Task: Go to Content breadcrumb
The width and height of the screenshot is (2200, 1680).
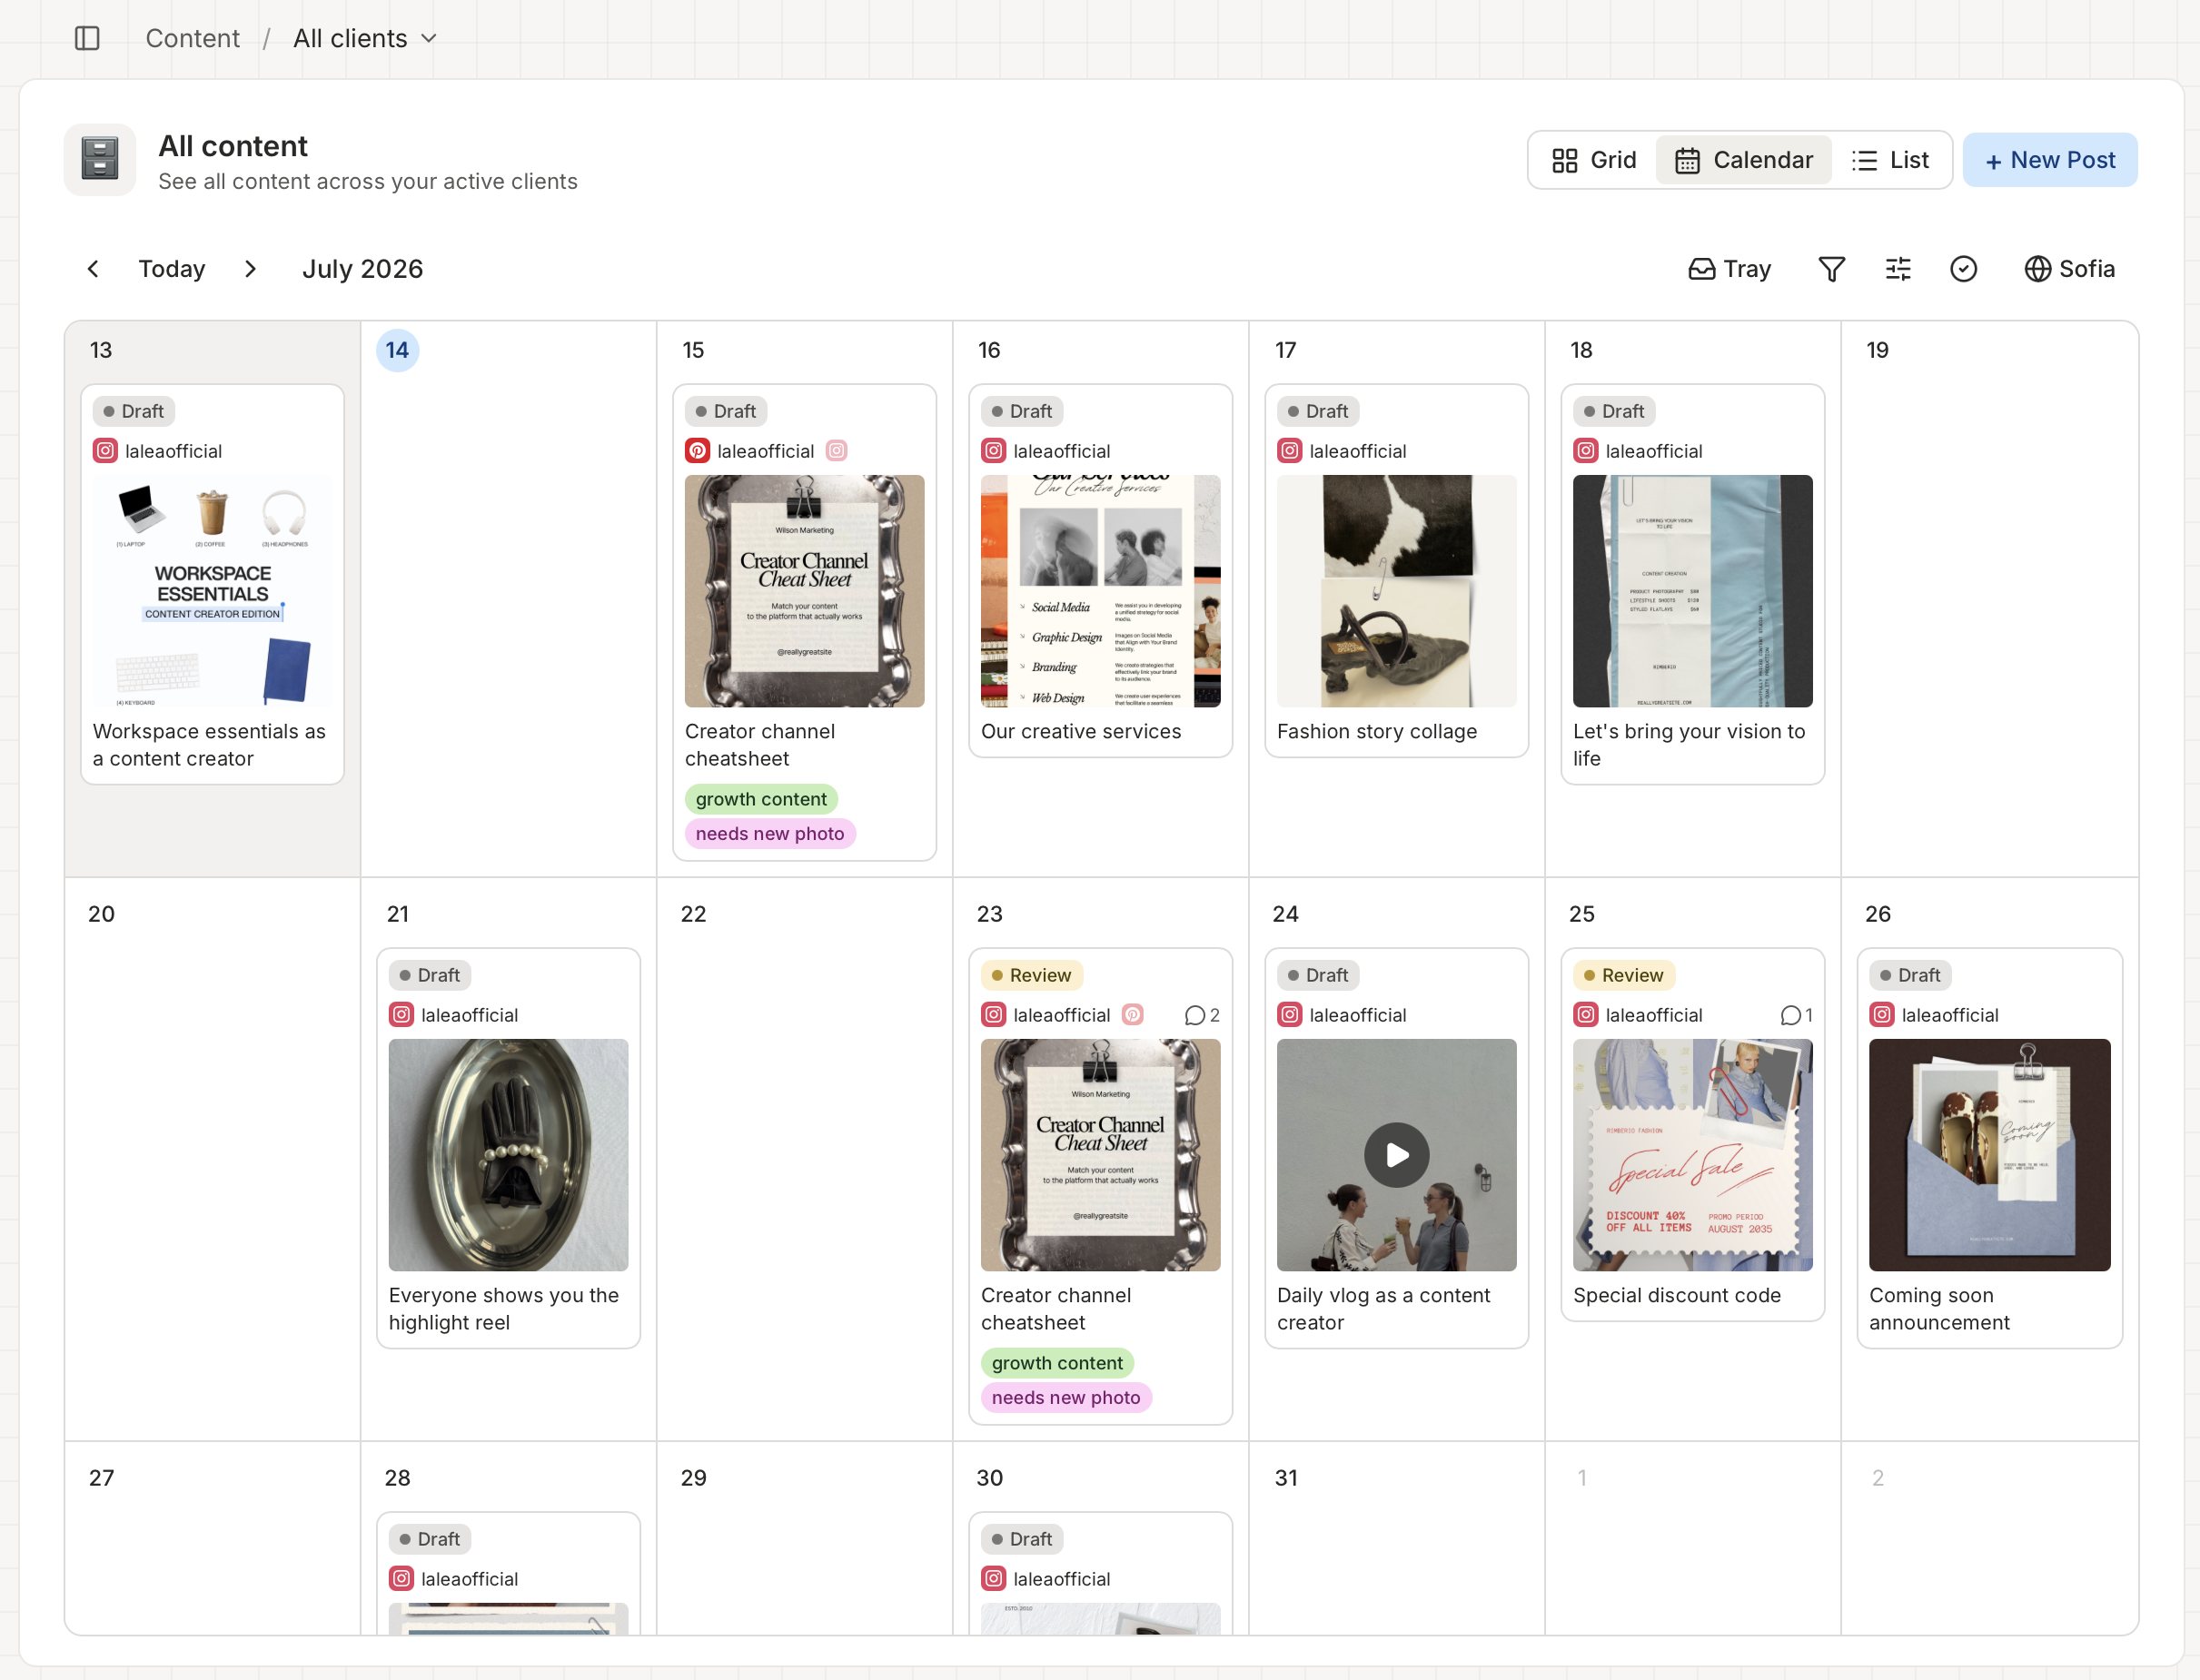Action: (x=192, y=38)
